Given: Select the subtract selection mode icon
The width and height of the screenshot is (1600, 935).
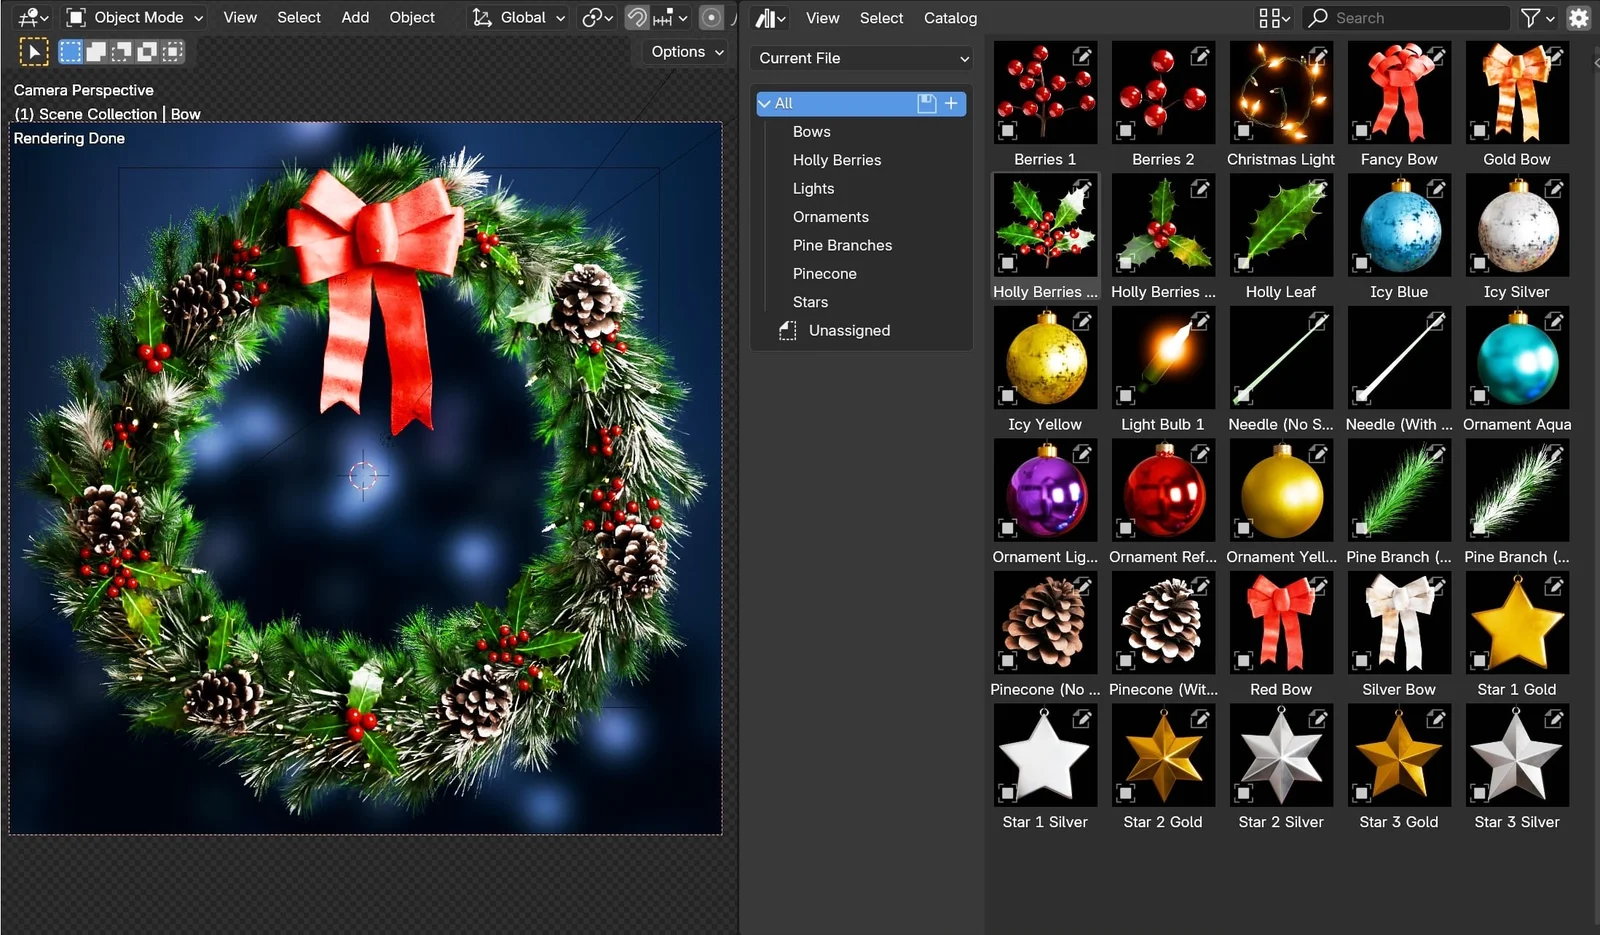Looking at the screenshot, I should tap(121, 51).
